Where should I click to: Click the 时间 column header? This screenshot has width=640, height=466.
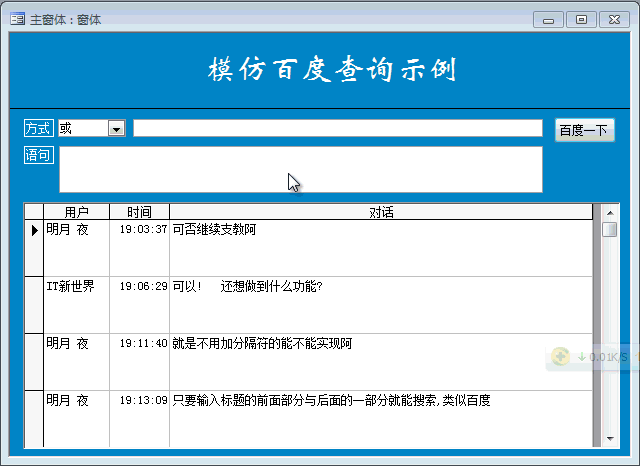pyautogui.click(x=139, y=212)
